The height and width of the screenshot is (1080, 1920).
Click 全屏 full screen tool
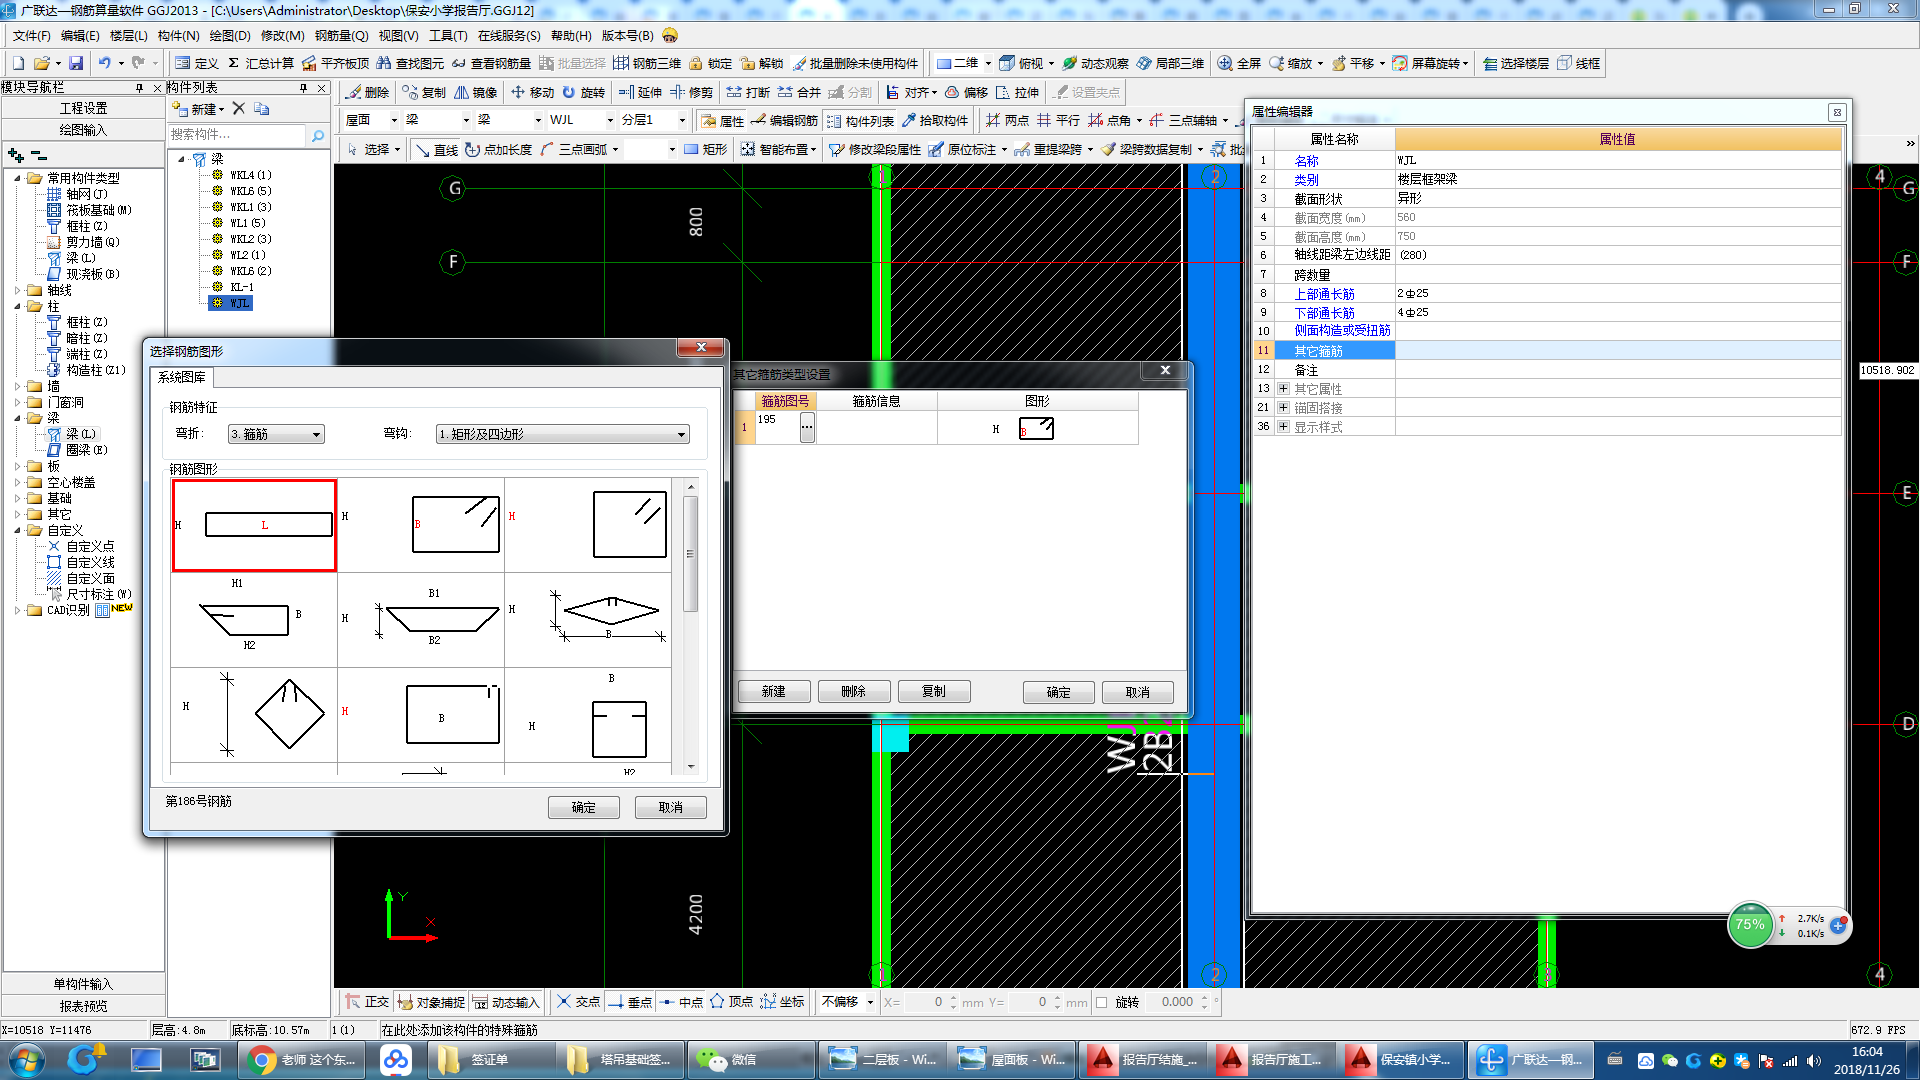pos(1239,63)
